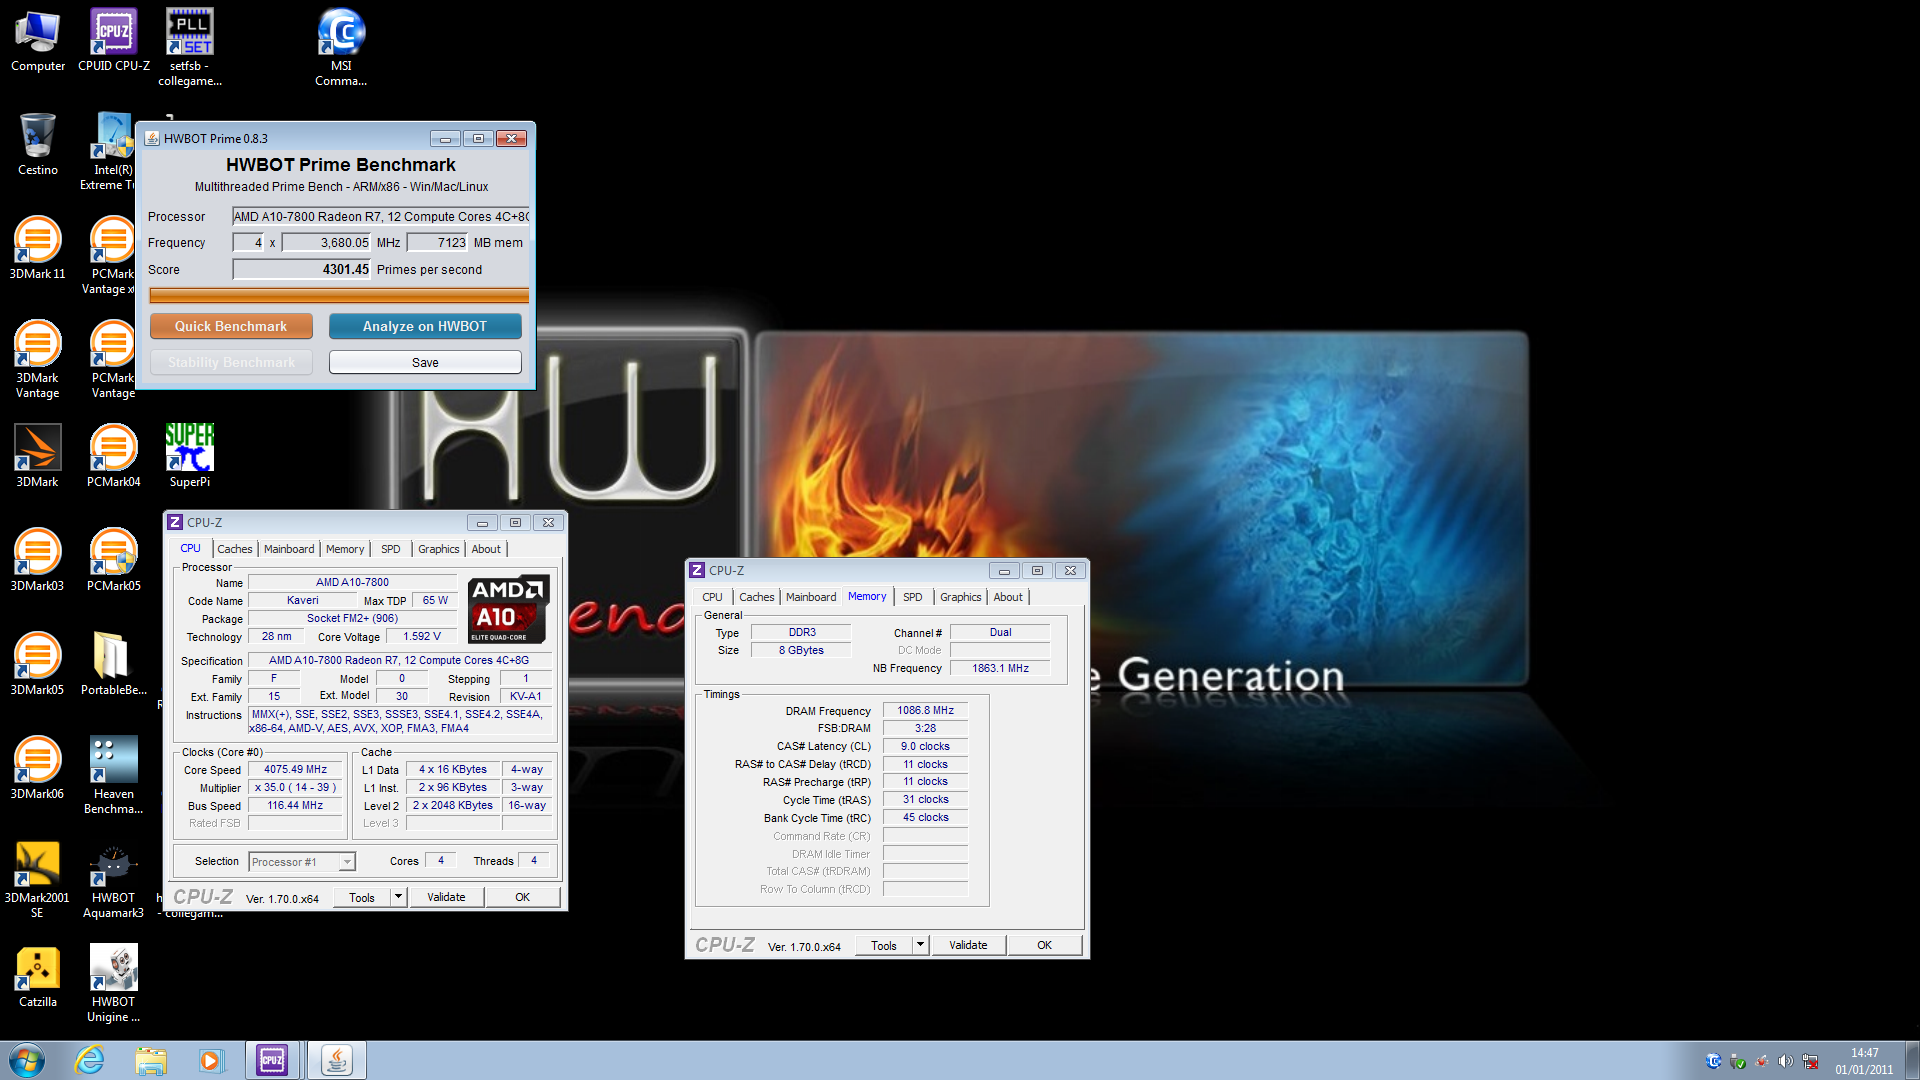Launch Heaven Benchmark shortcut
This screenshot has height=1080, width=1920.
pyautogui.click(x=114, y=777)
